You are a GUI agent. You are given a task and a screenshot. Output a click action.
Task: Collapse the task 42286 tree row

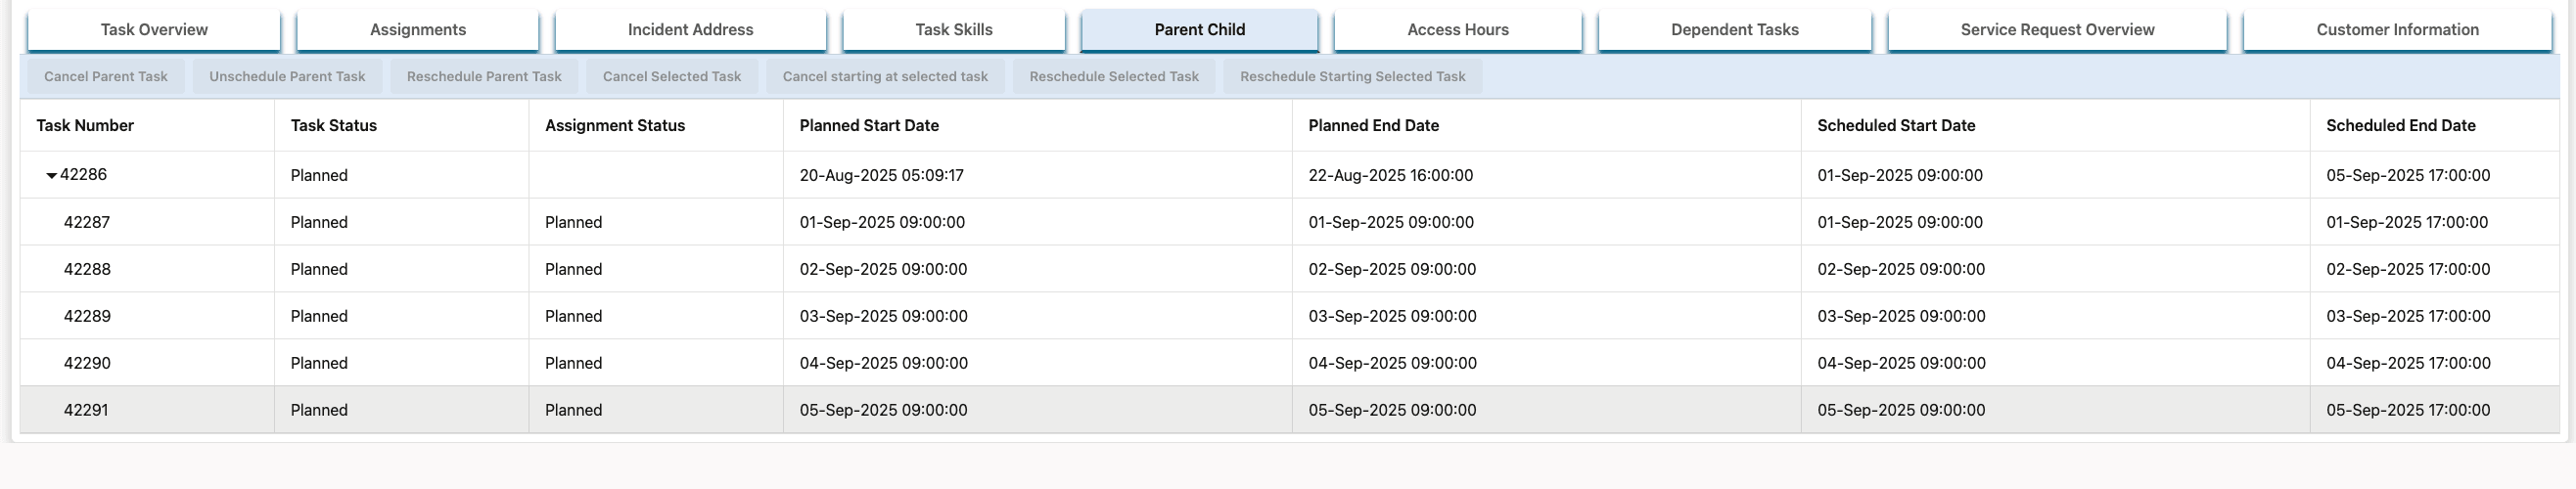51,176
